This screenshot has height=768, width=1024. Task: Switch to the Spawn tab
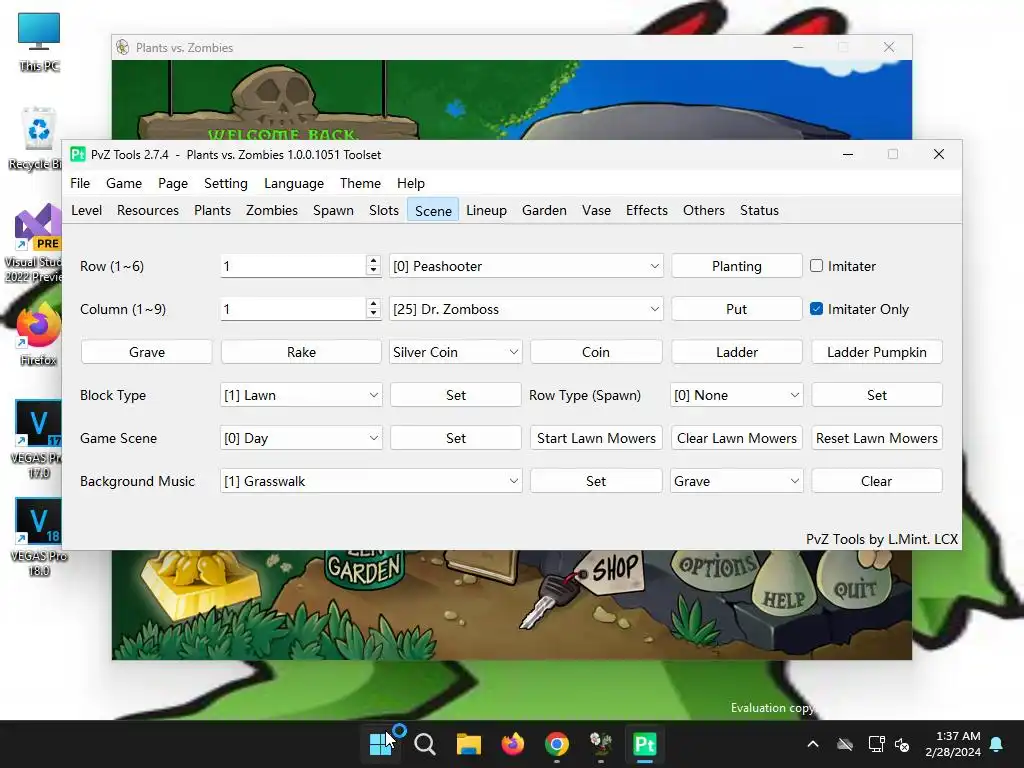(333, 210)
